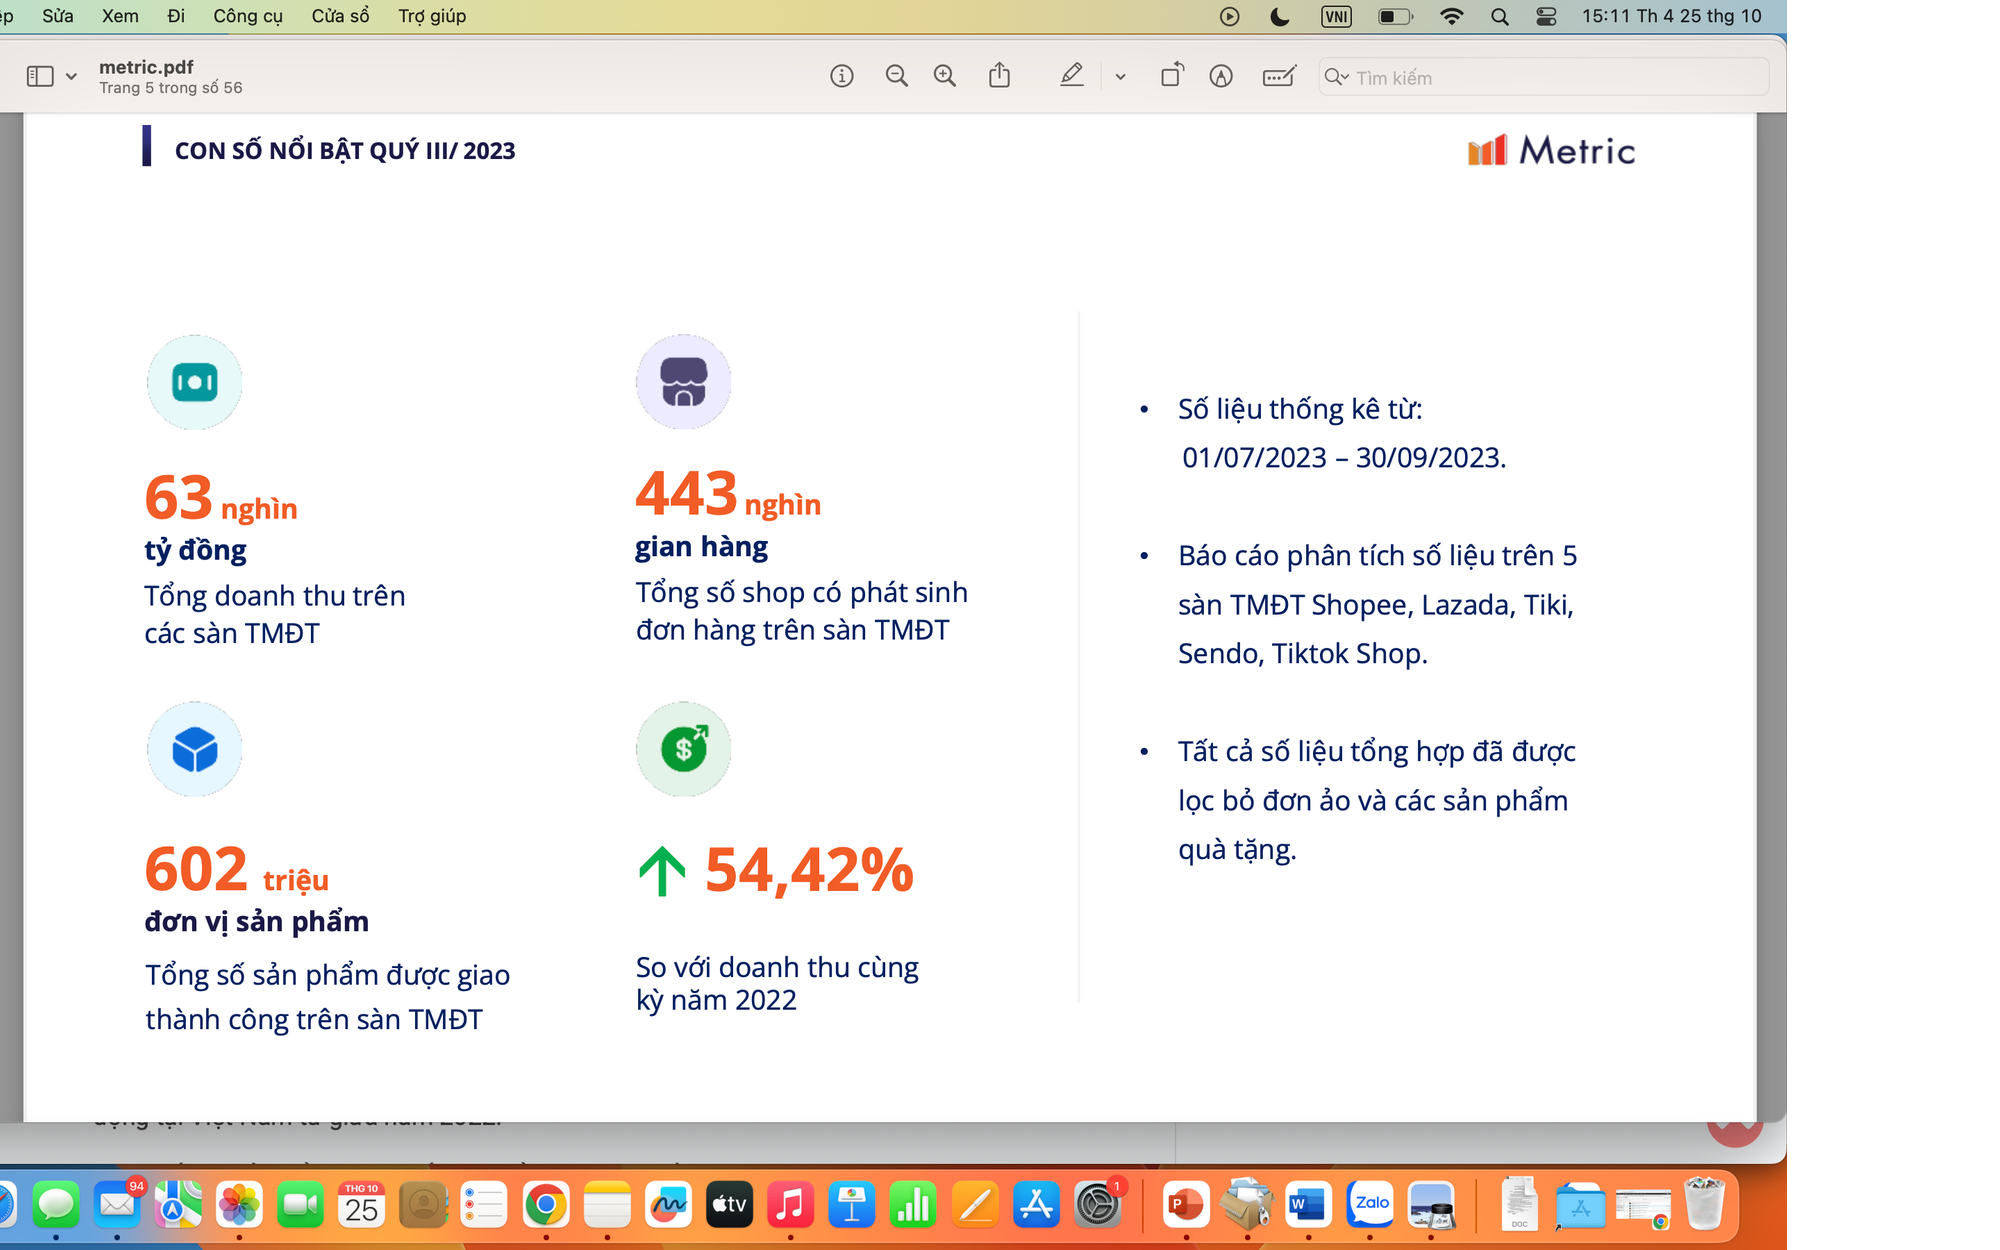This screenshot has height=1250, width=2000.
Task: Zoom out of the PDF page
Action: 896,76
